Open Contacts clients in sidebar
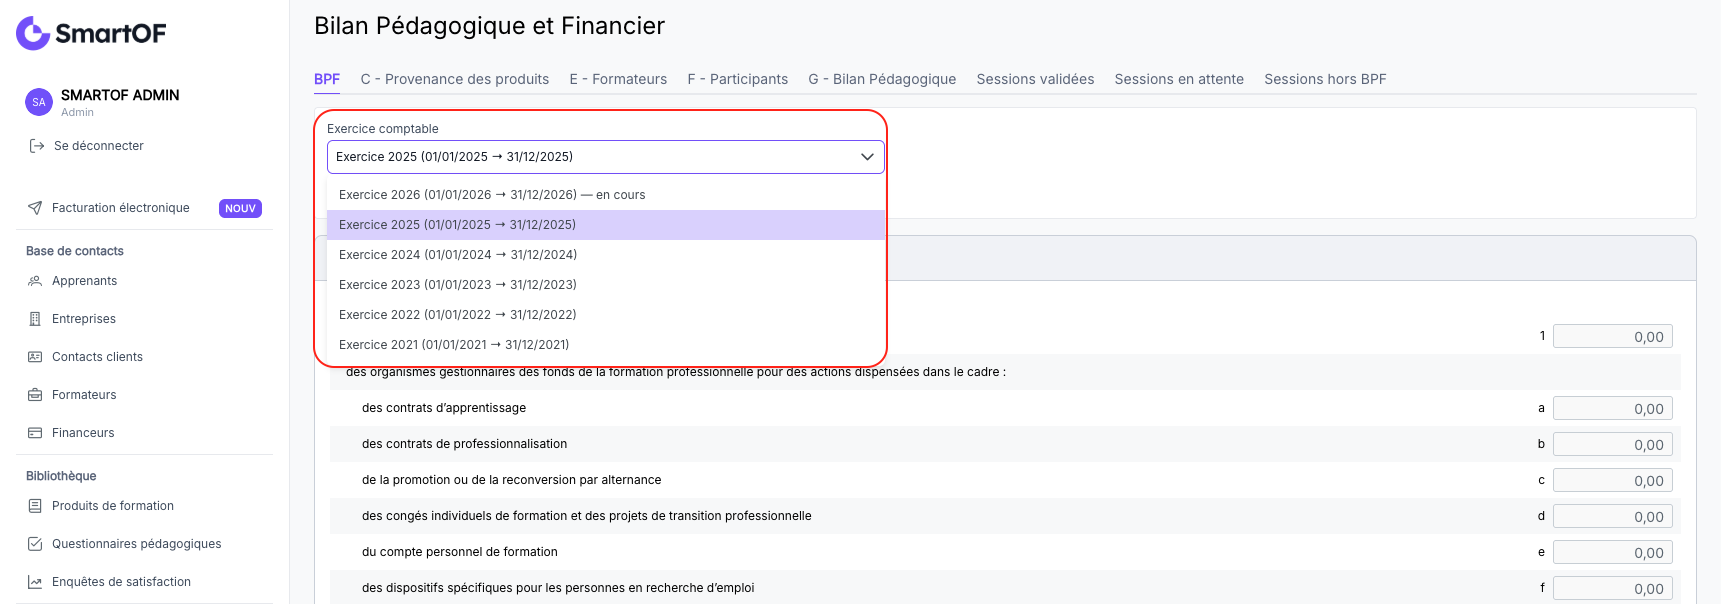Screen dimensions: 1721x604 [x=97, y=357]
